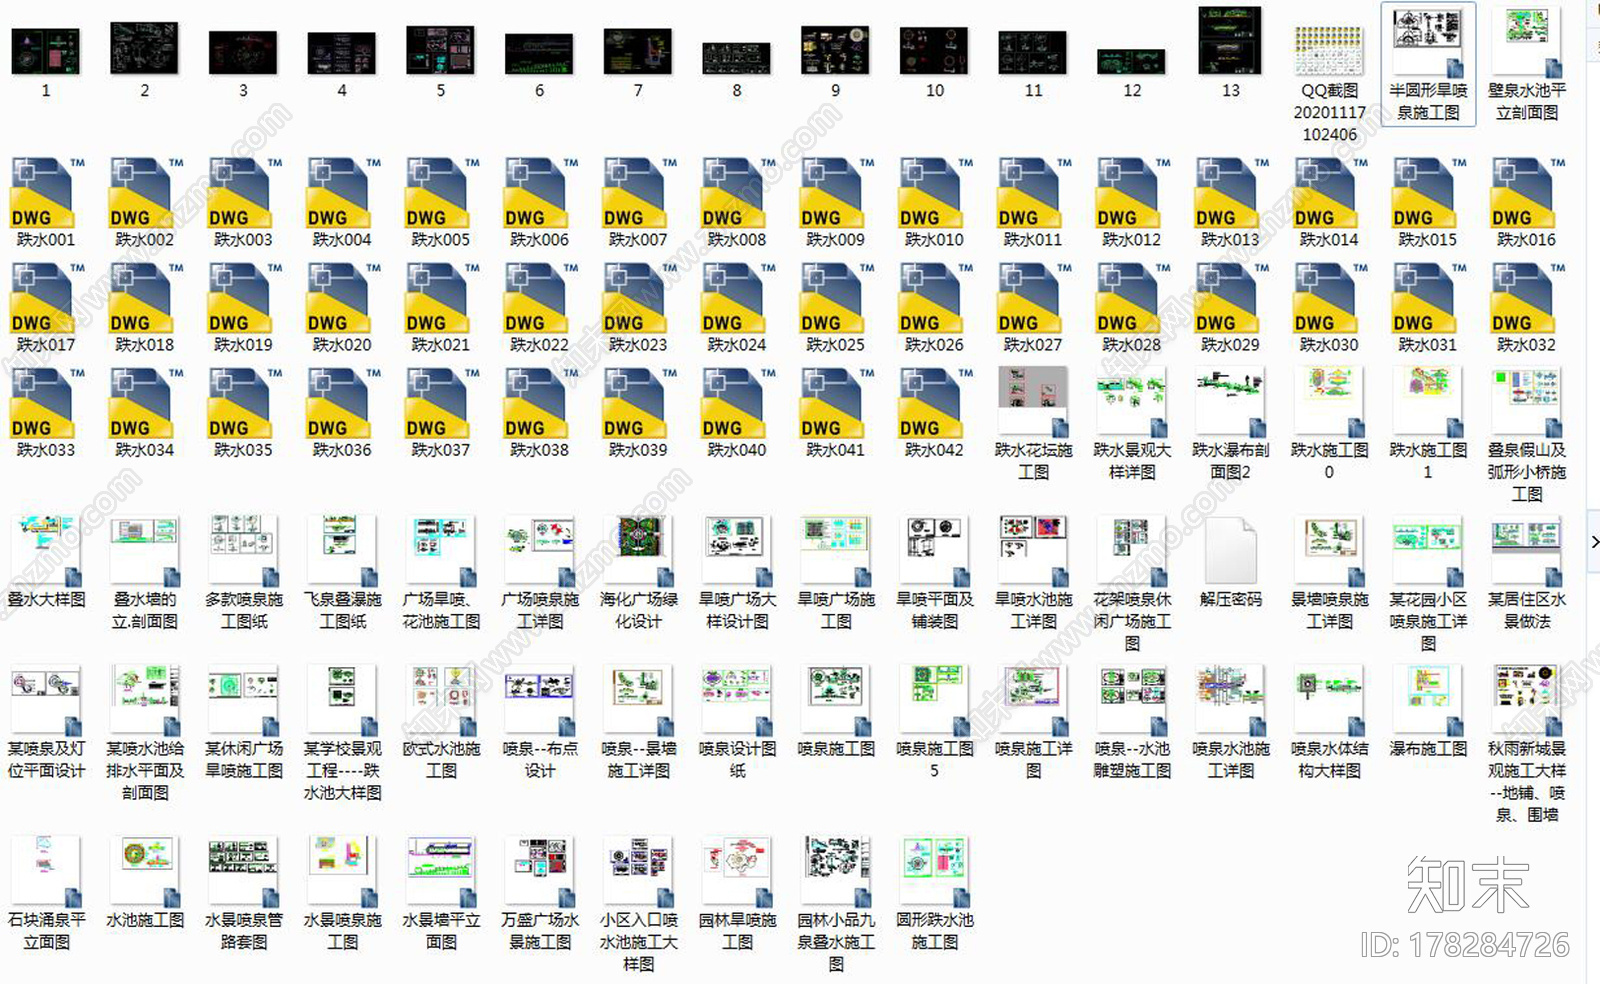This screenshot has width=1600, height=984.
Task: Click the image thumbnail named 1
Action: (x=45, y=52)
